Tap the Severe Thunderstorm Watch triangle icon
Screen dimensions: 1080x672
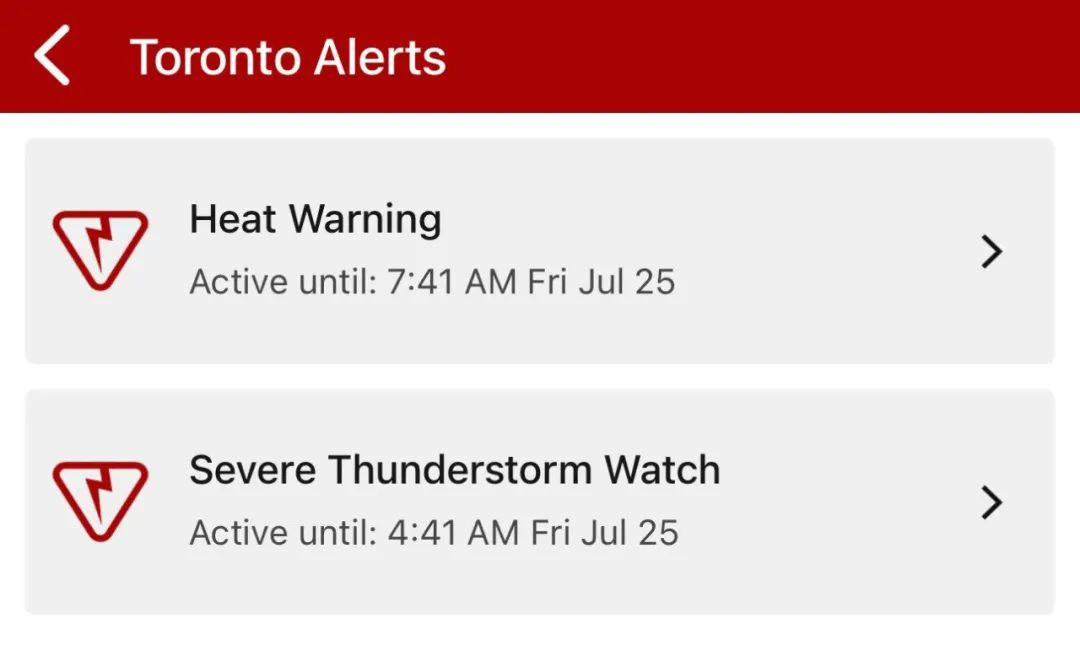click(101, 501)
